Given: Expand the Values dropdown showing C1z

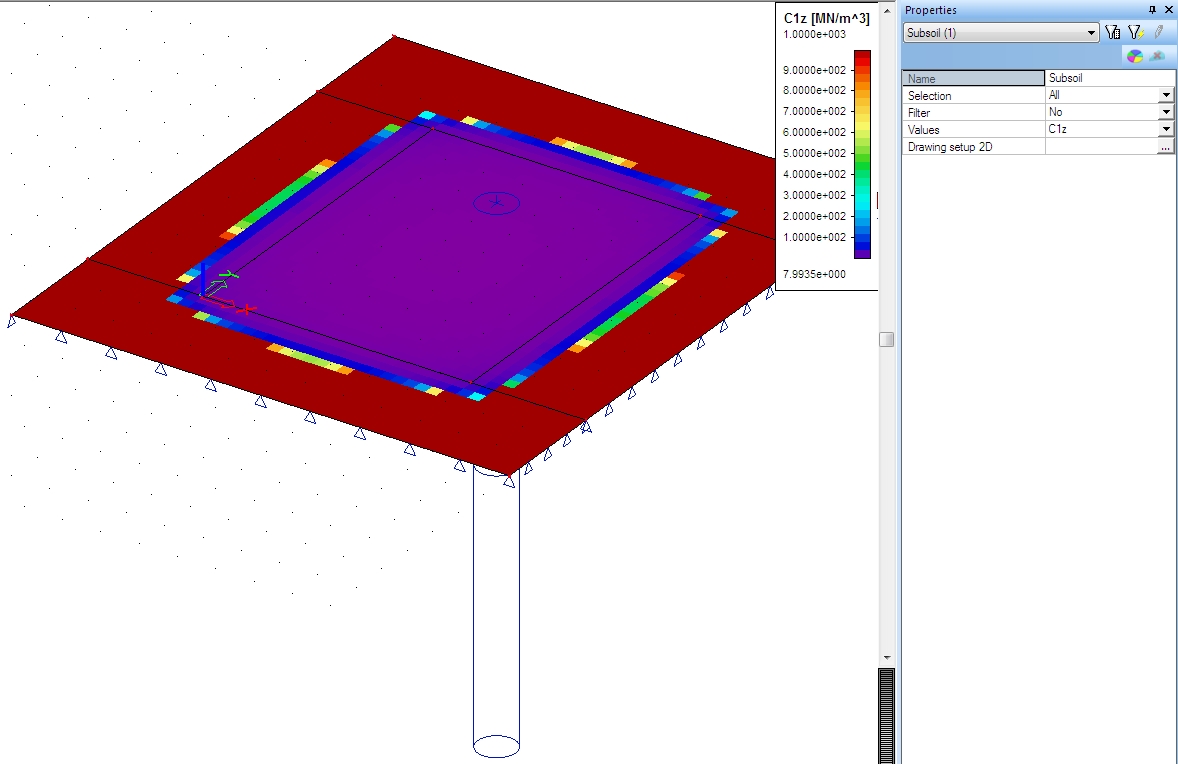Looking at the screenshot, I should [x=1165, y=130].
